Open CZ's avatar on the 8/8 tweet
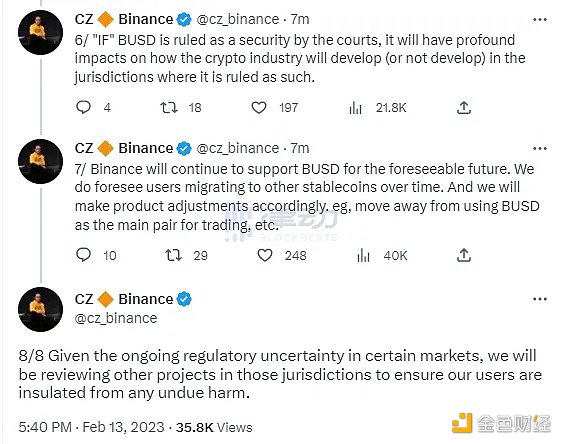Viewport: 562px width, 444px height. coord(41,309)
